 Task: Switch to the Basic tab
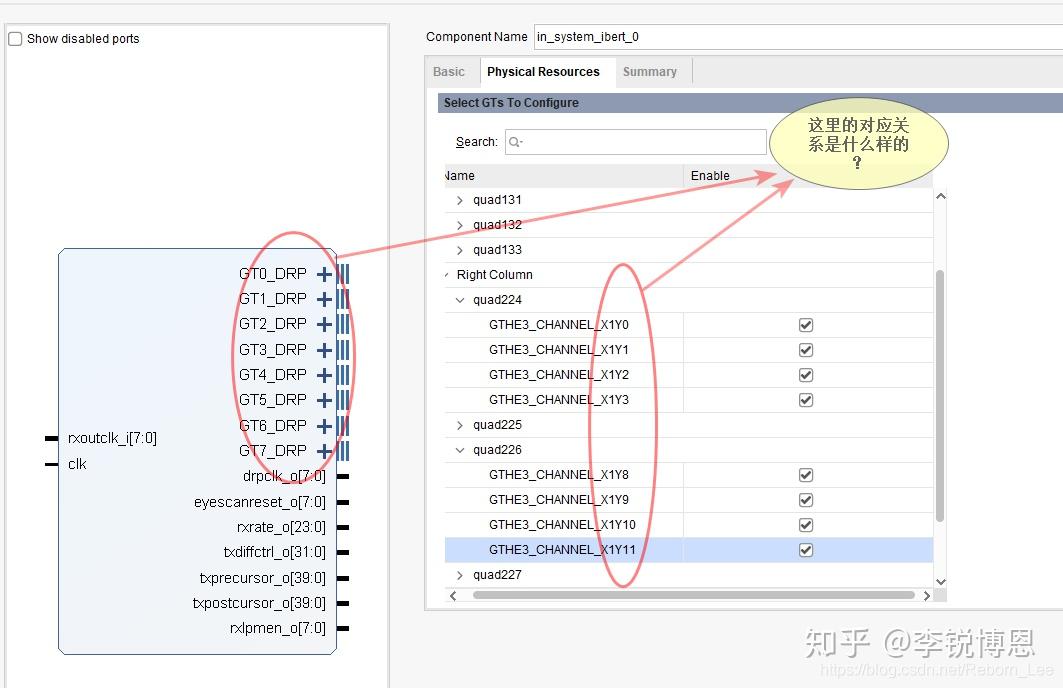[450, 71]
